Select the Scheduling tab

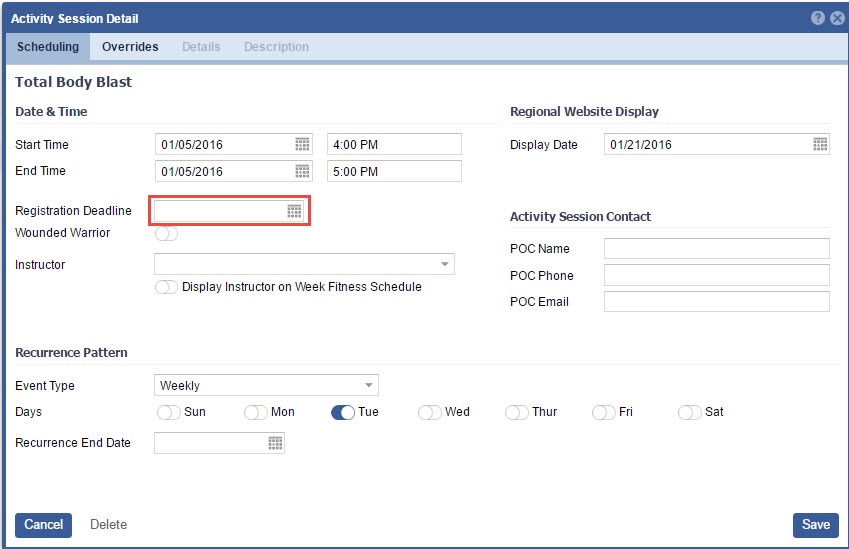click(x=48, y=47)
